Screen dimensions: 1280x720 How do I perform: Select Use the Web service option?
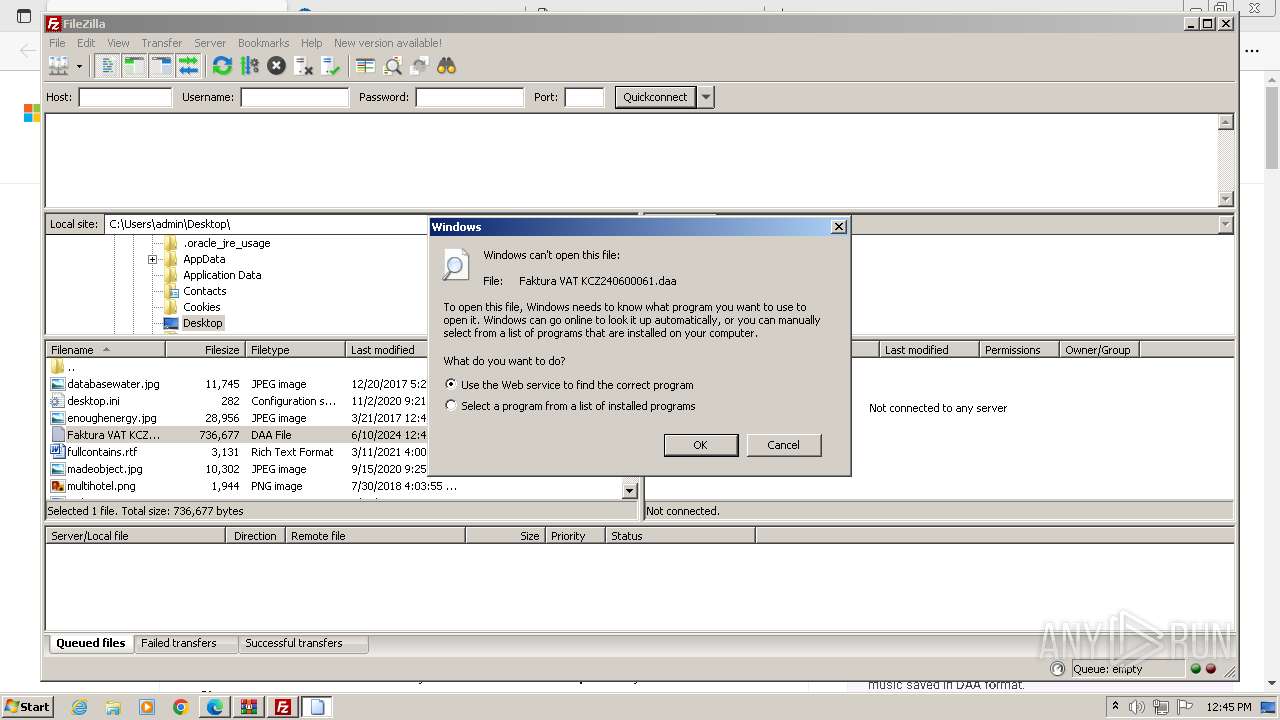click(451, 384)
